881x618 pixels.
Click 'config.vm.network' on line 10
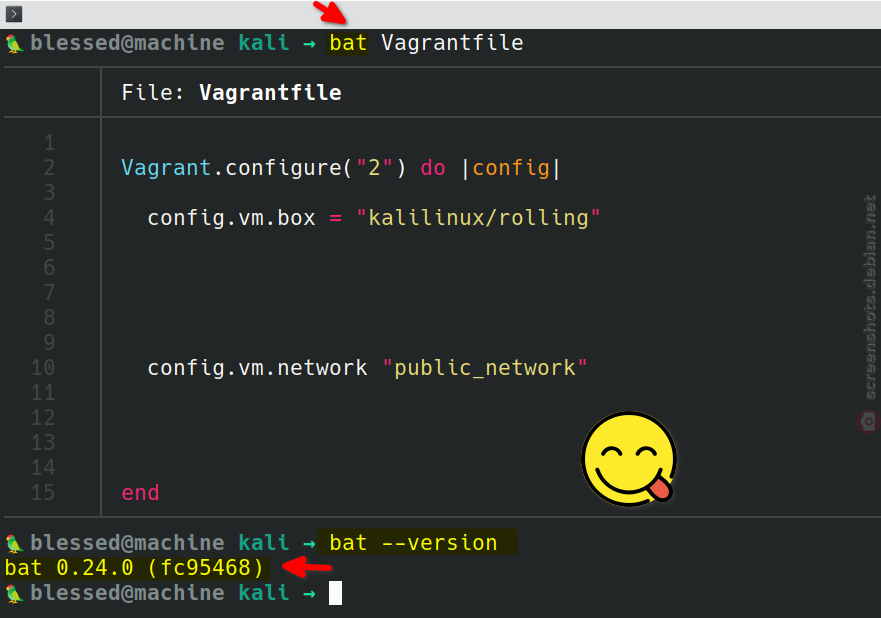[x=257, y=368]
